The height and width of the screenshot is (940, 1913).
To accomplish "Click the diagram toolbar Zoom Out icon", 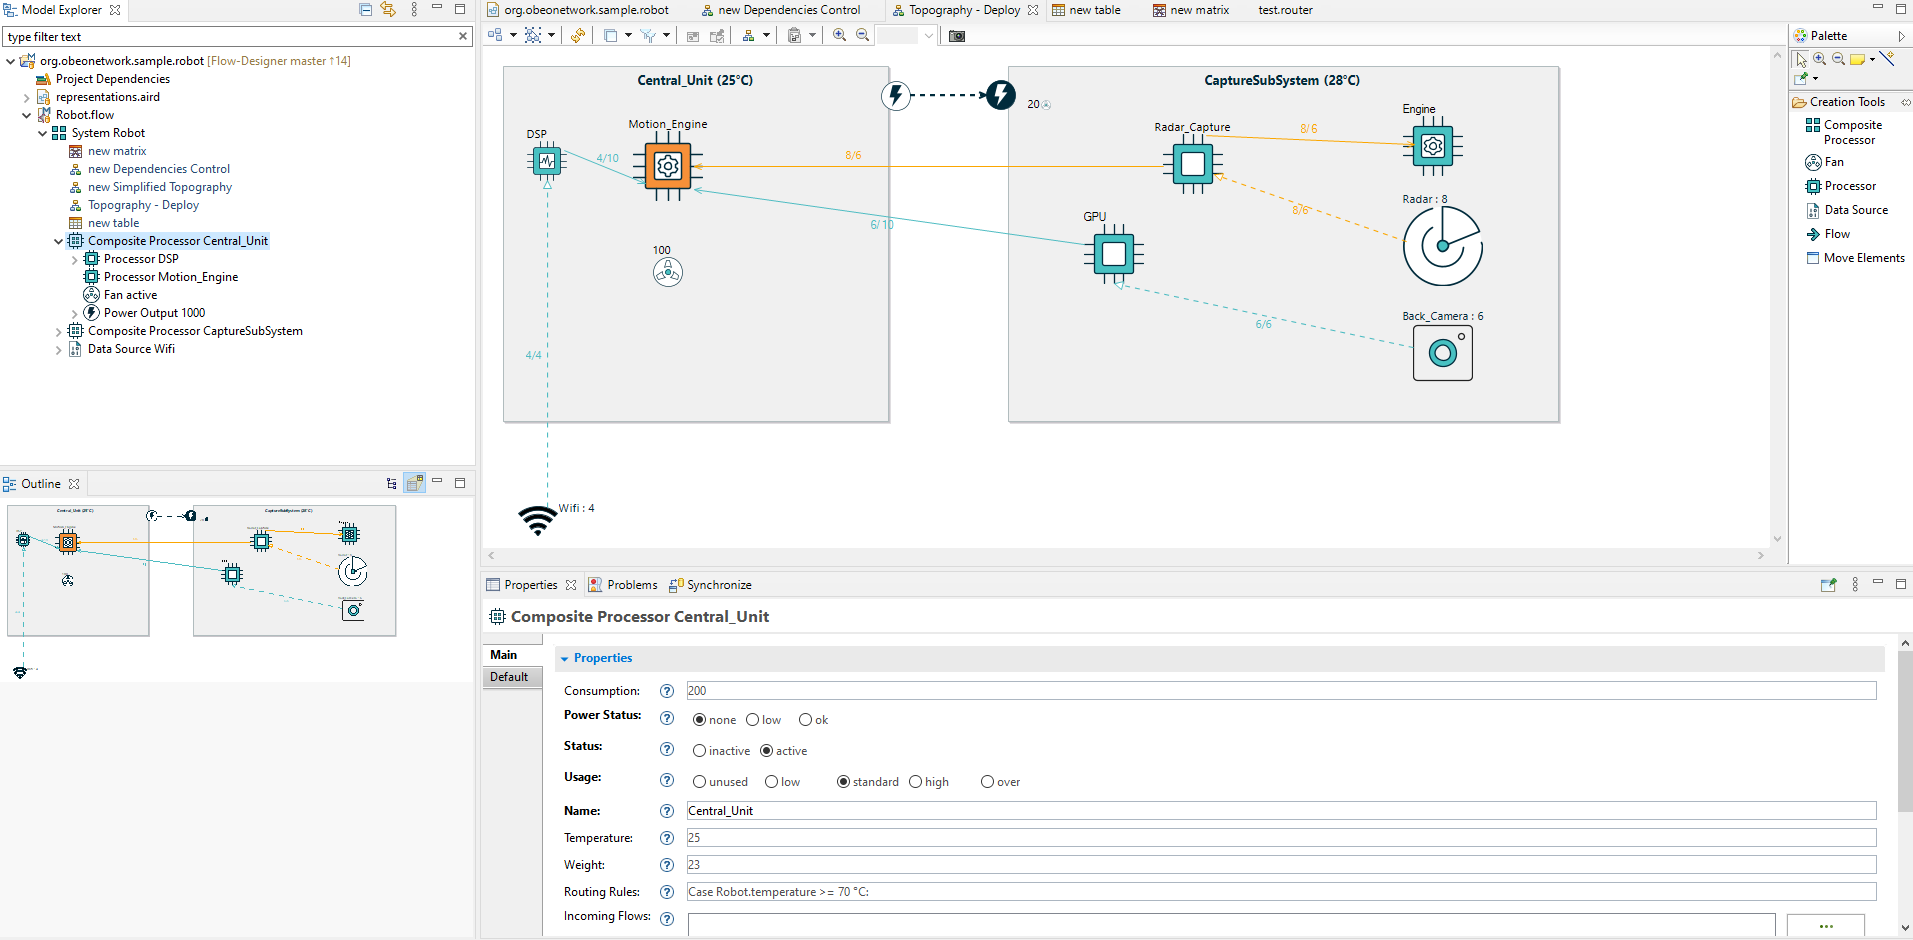I will click(862, 35).
